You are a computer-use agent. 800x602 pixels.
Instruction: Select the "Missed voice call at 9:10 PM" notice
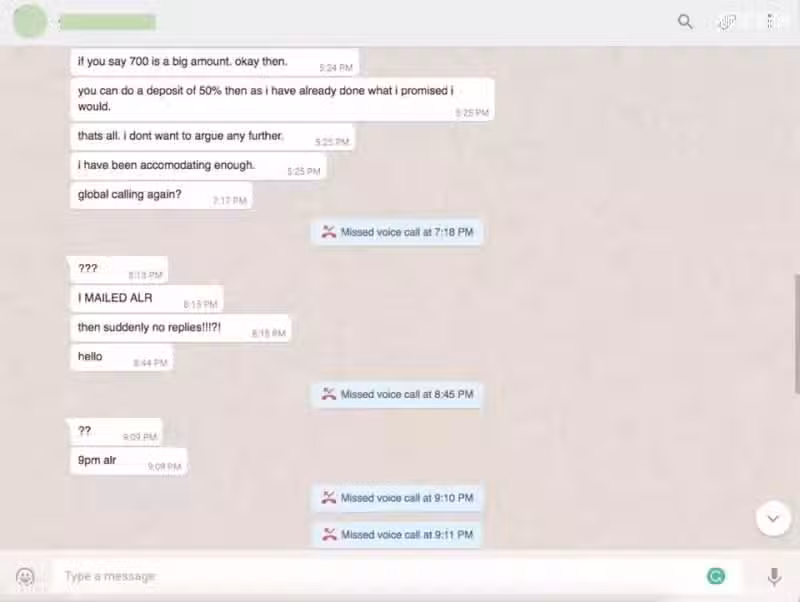[x=397, y=498]
